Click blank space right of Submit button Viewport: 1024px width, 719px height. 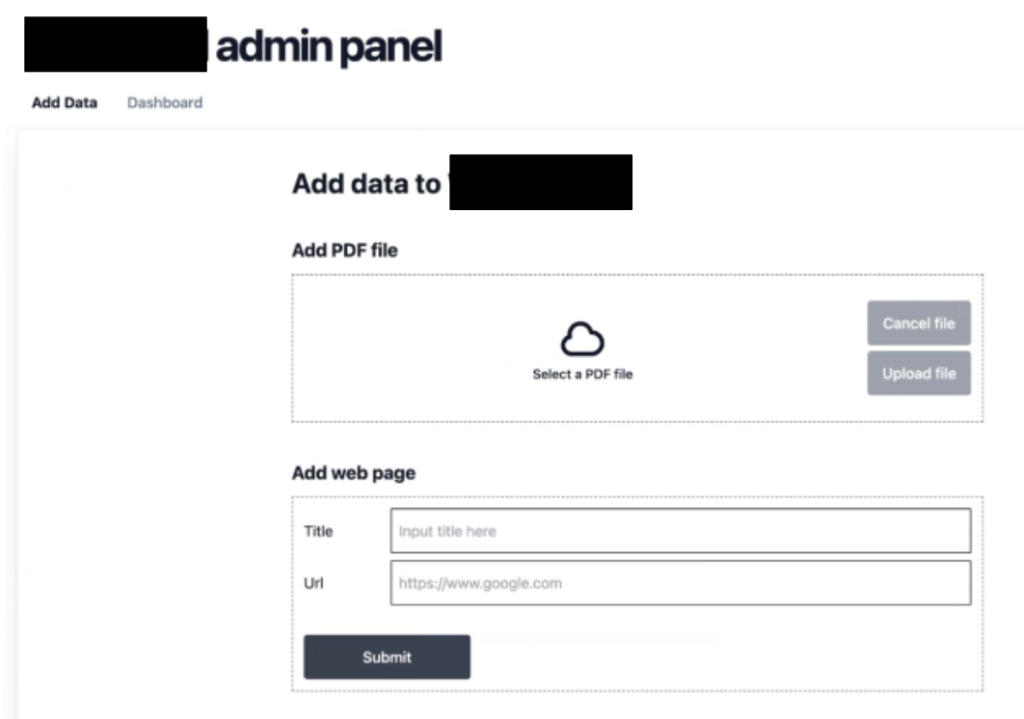click(720, 657)
